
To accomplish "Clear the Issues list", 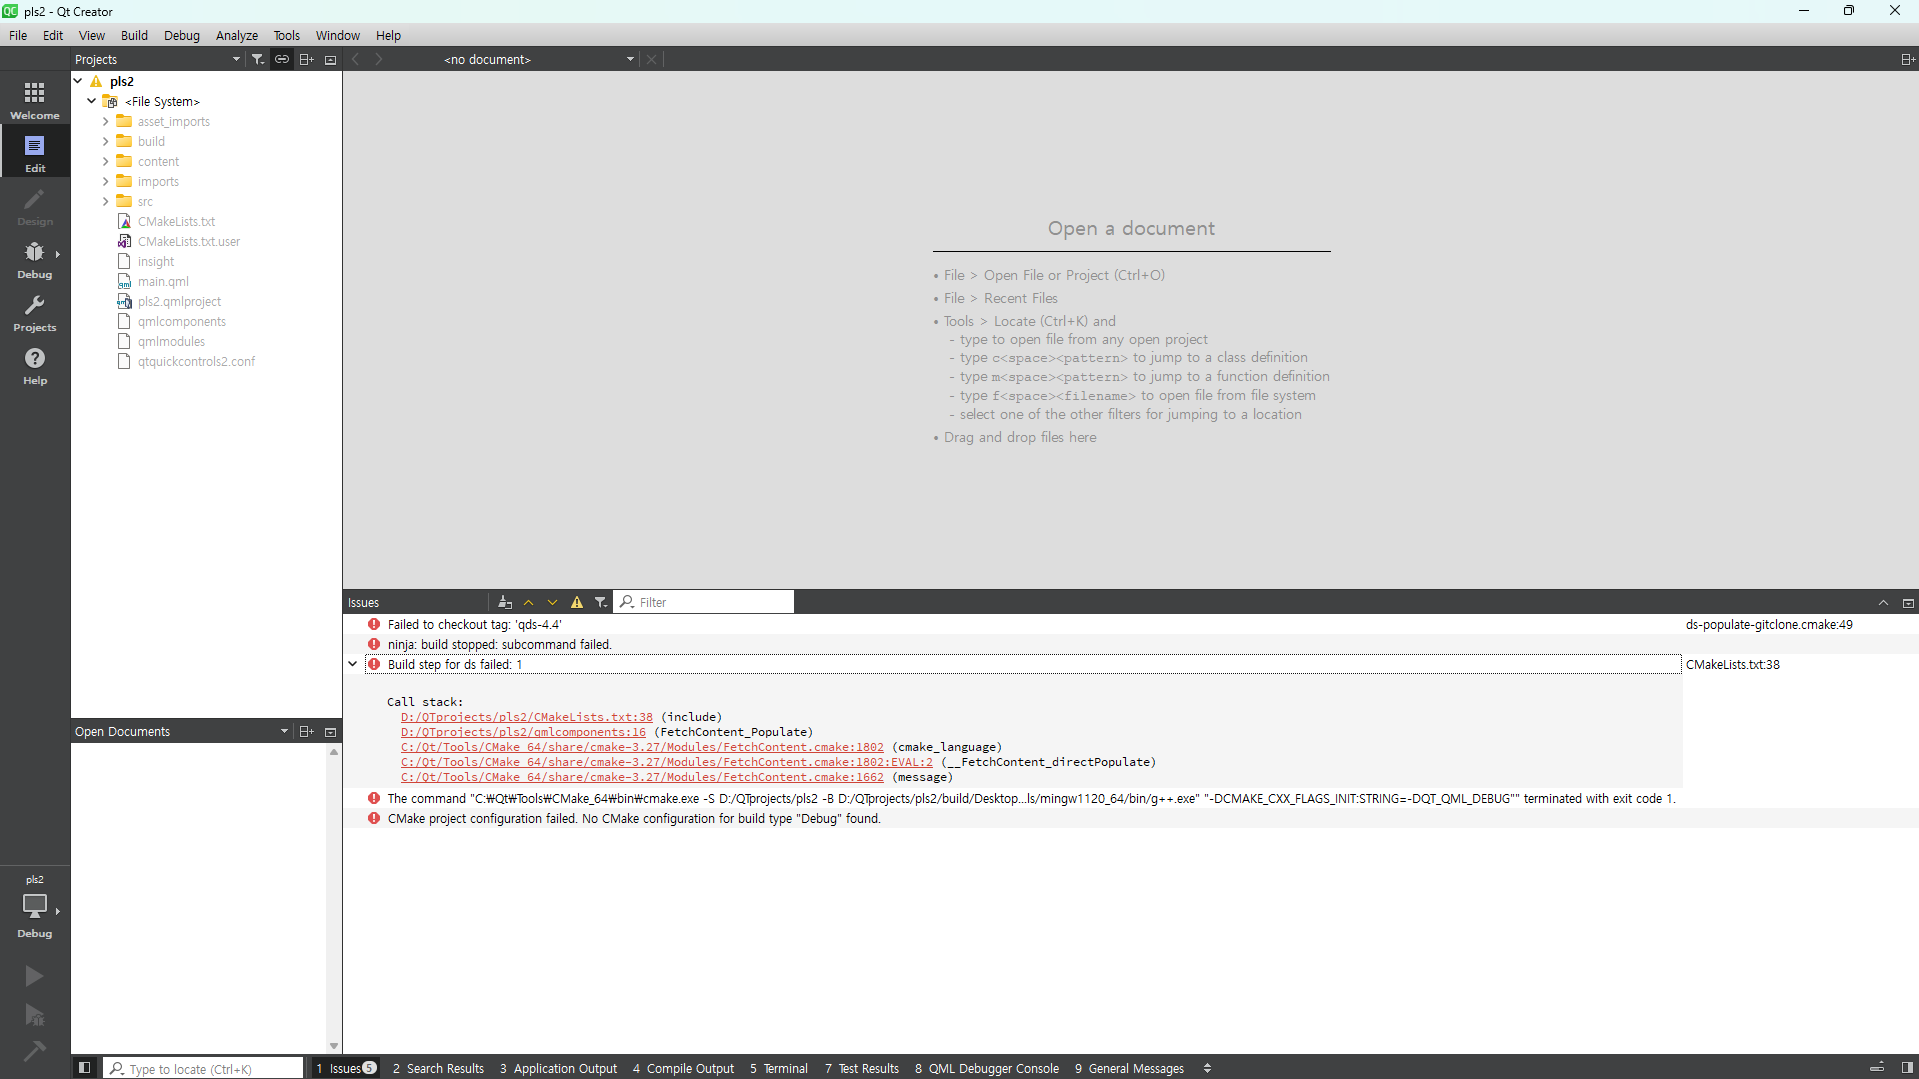I will point(505,602).
